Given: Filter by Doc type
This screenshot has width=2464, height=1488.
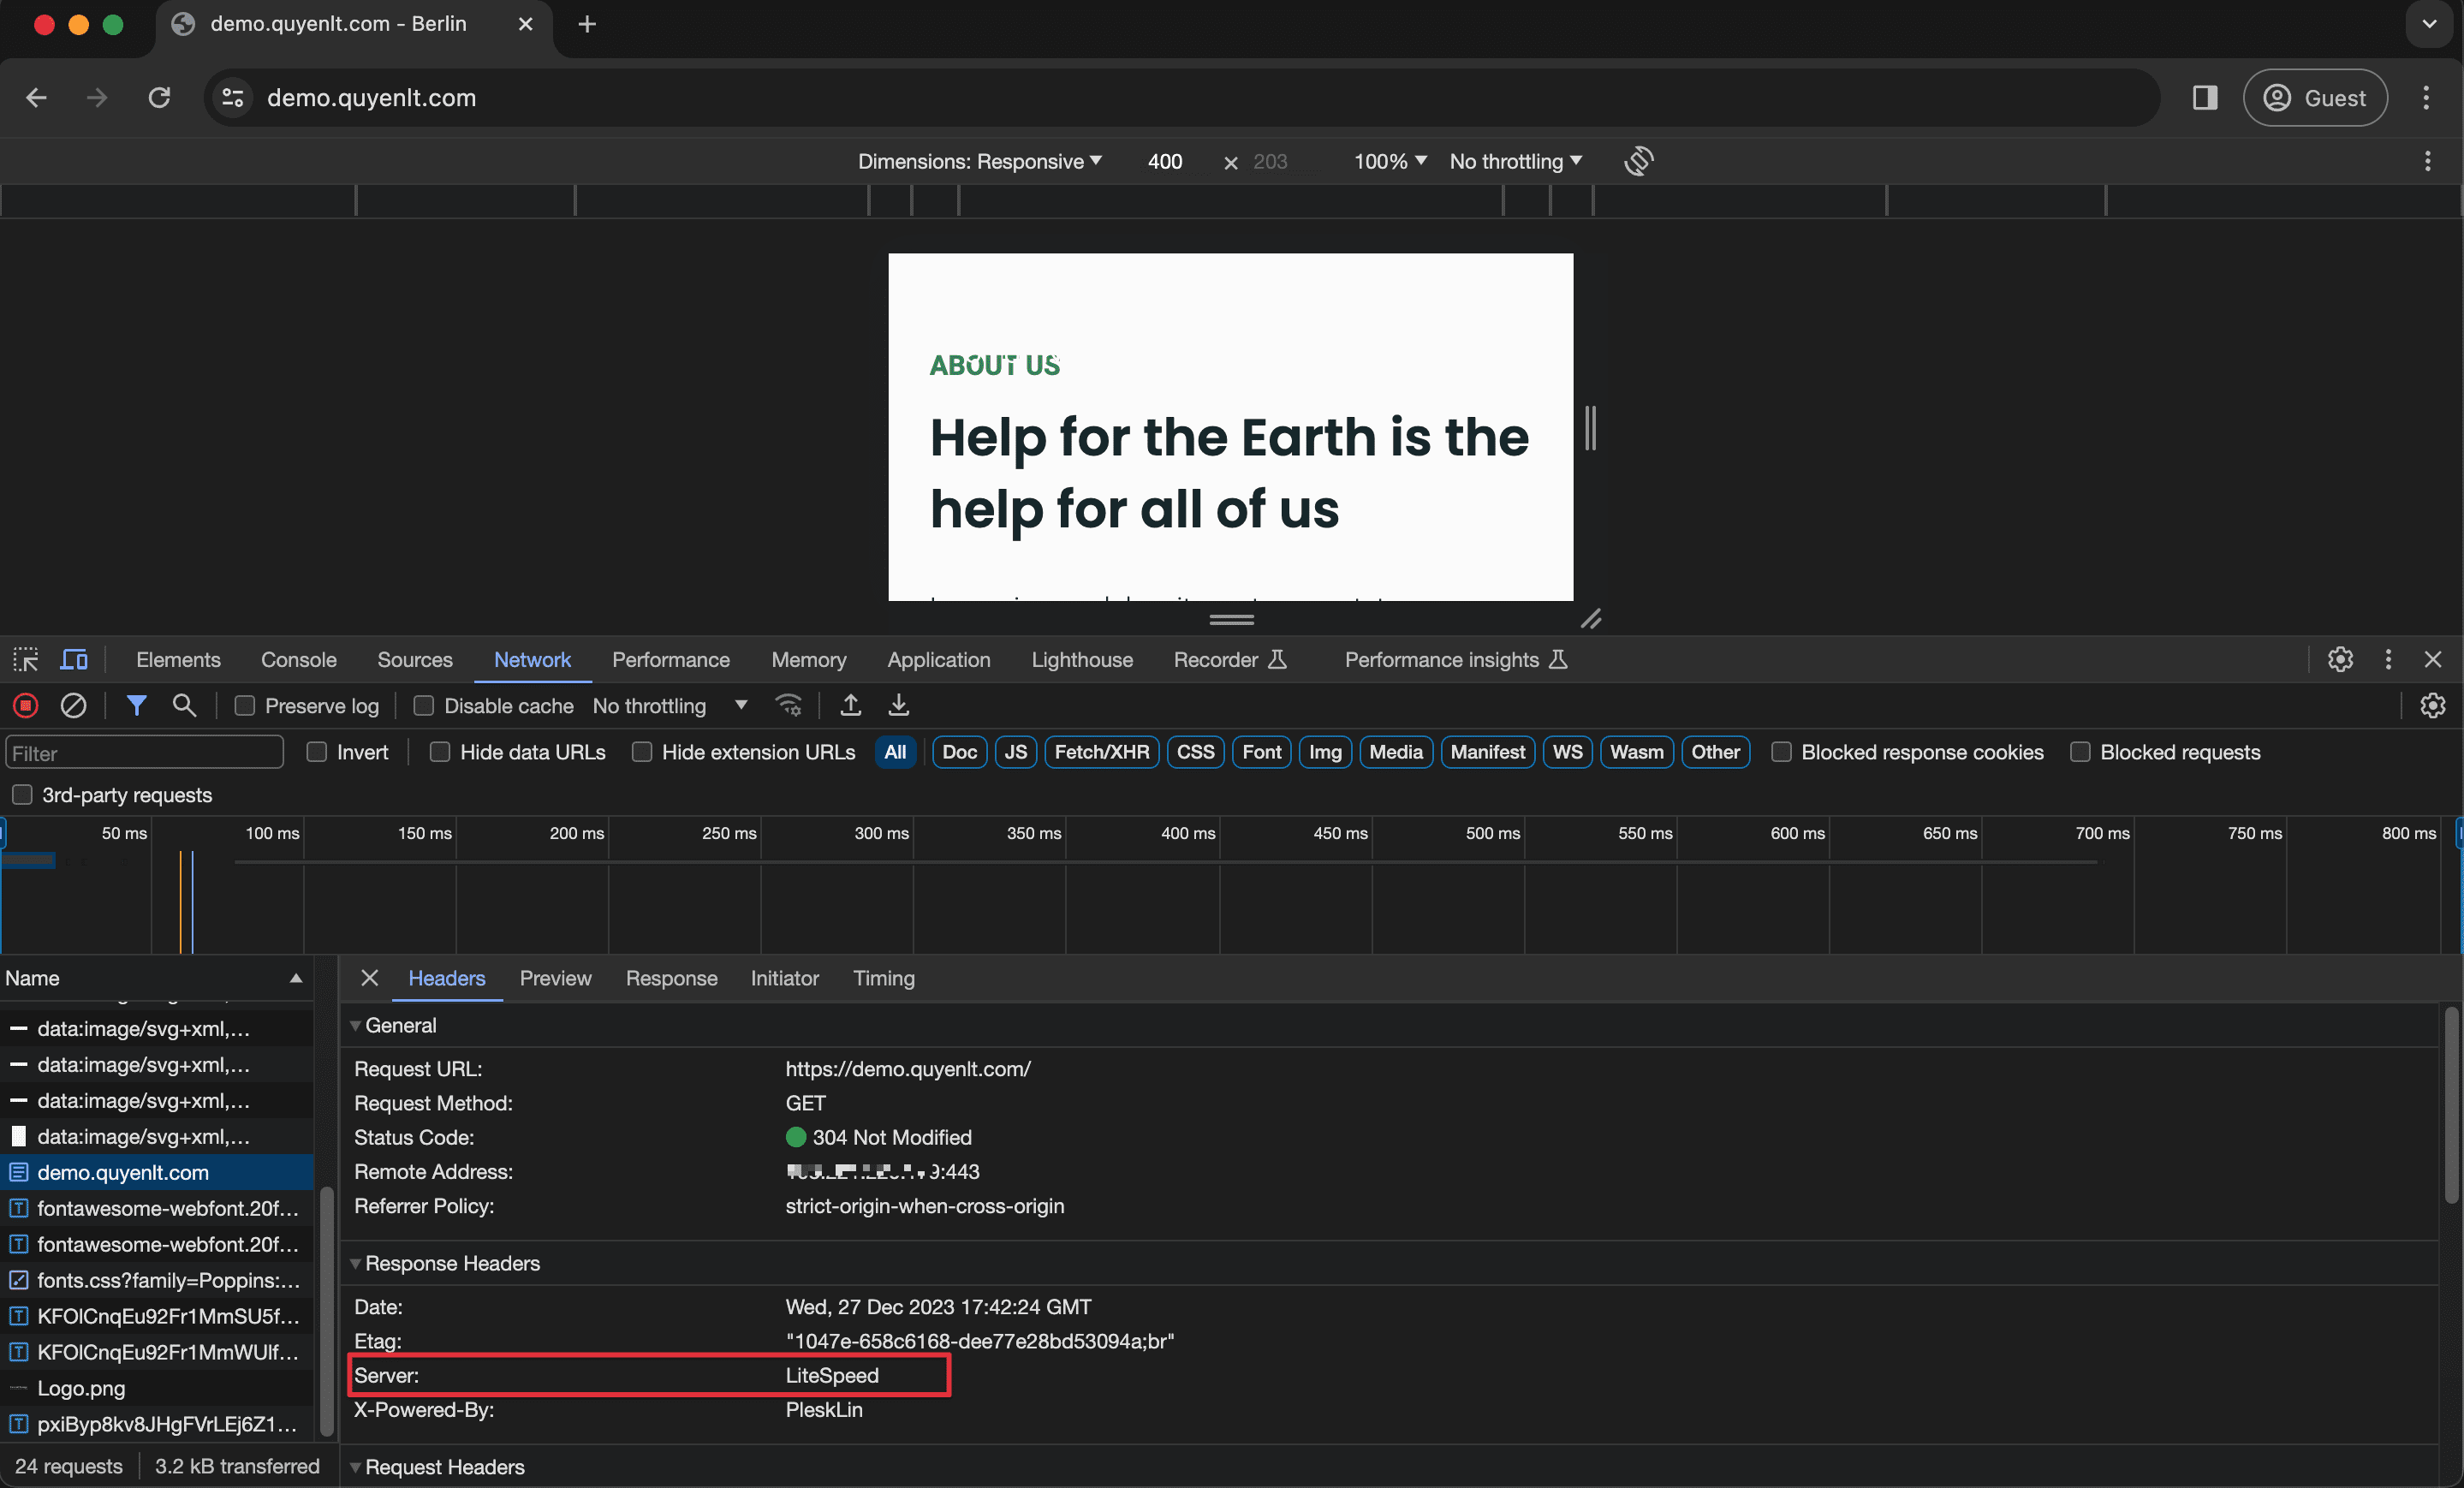Looking at the screenshot, I should tap(959, 752).
